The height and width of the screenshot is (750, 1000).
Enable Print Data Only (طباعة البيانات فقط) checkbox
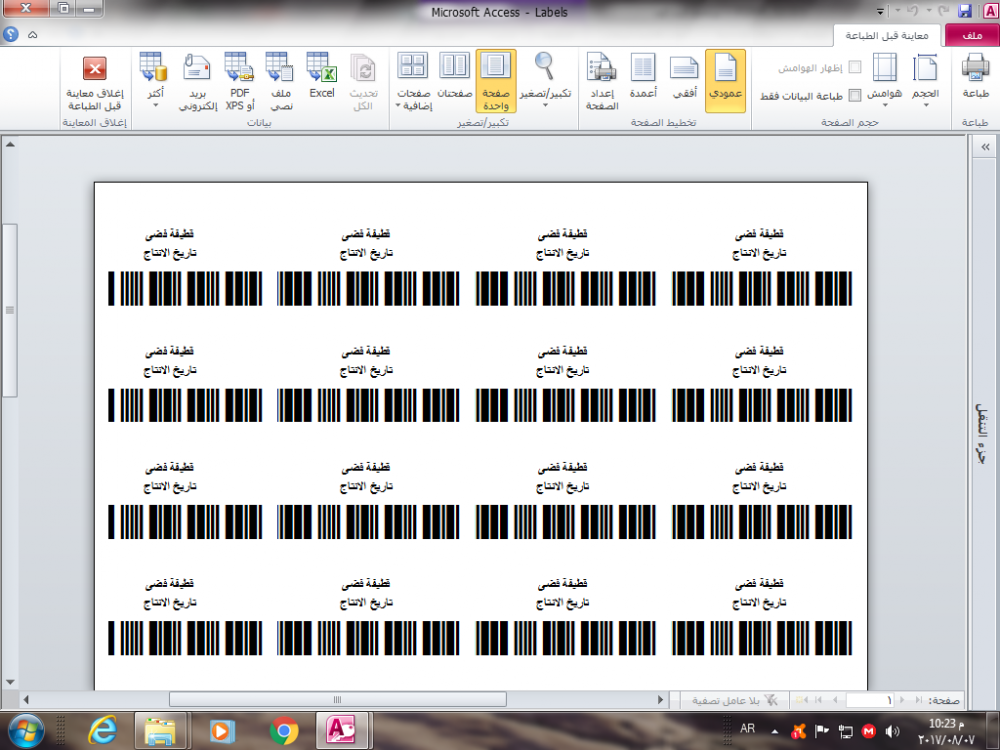point(855,96)
